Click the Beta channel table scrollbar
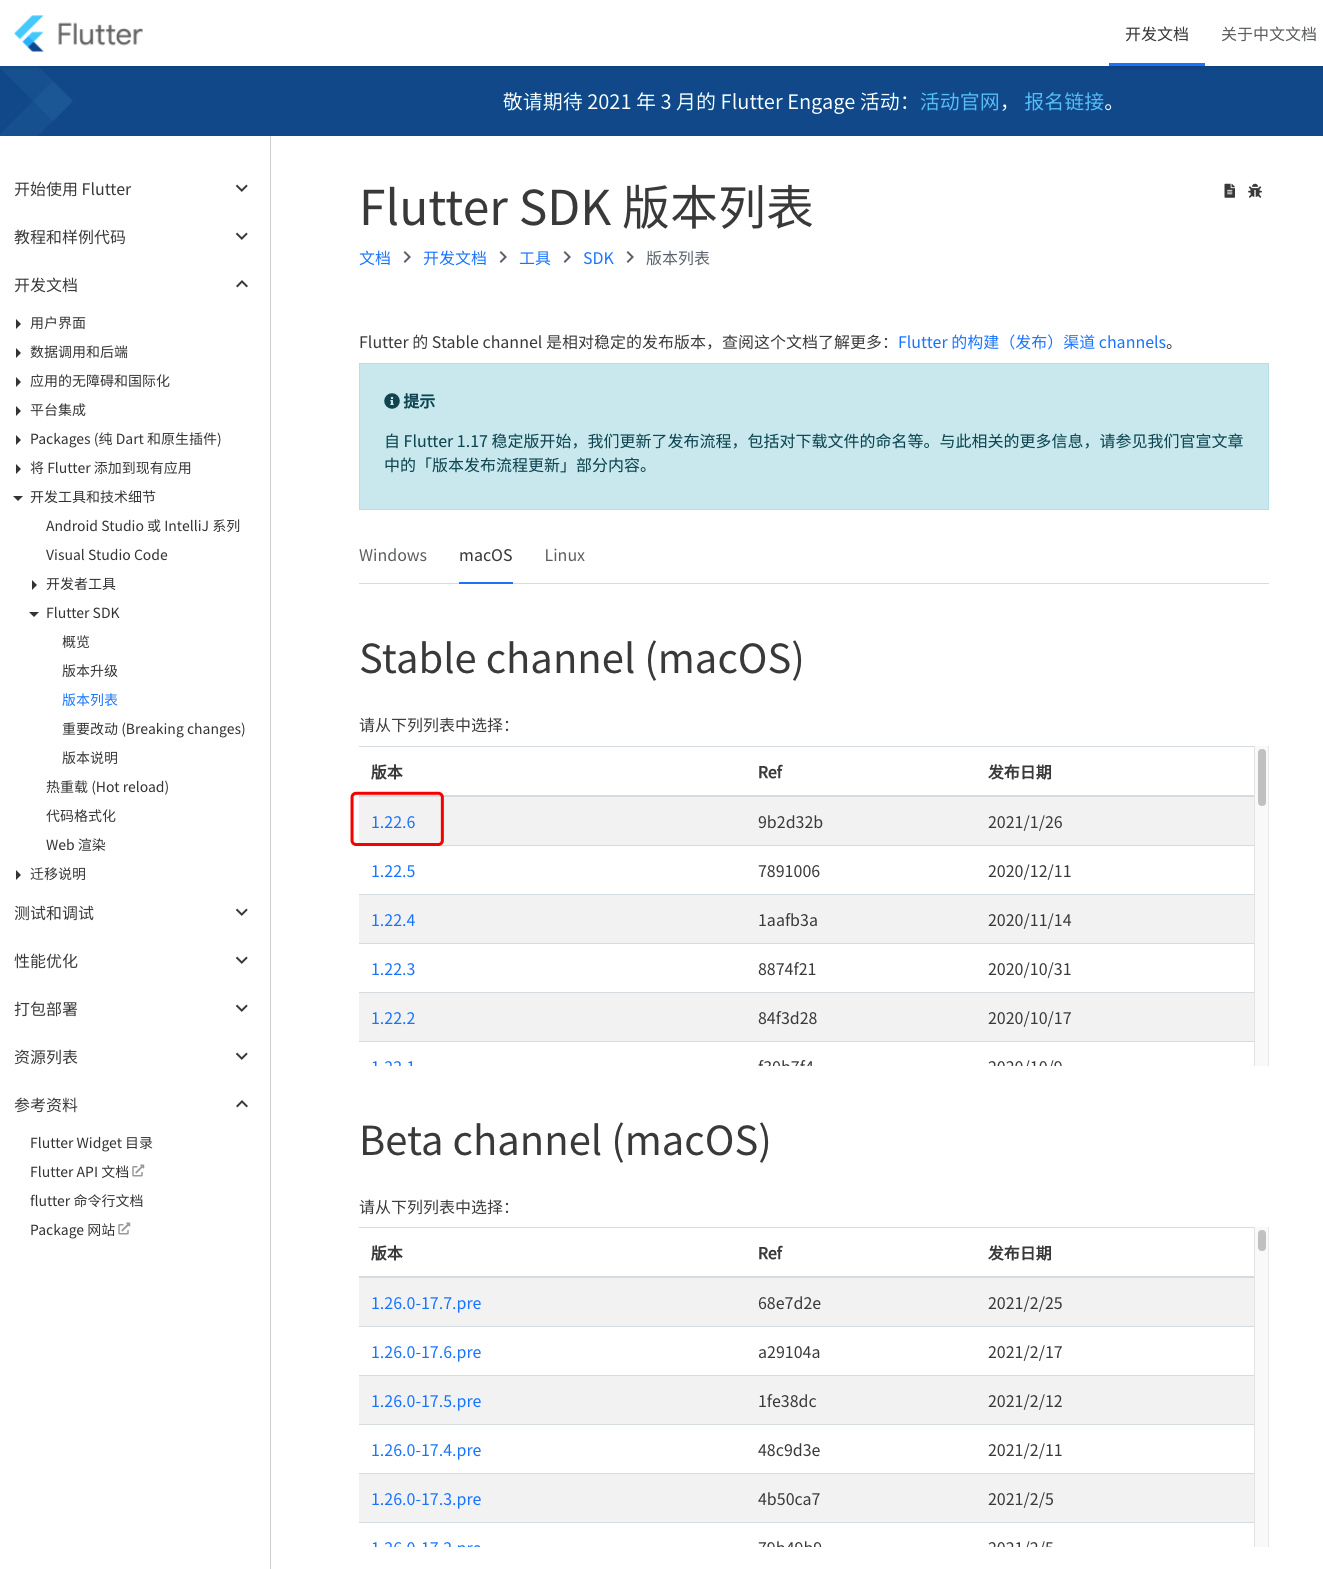The width and height of the screenshot is (1323, 1569). [1262, 1240]
